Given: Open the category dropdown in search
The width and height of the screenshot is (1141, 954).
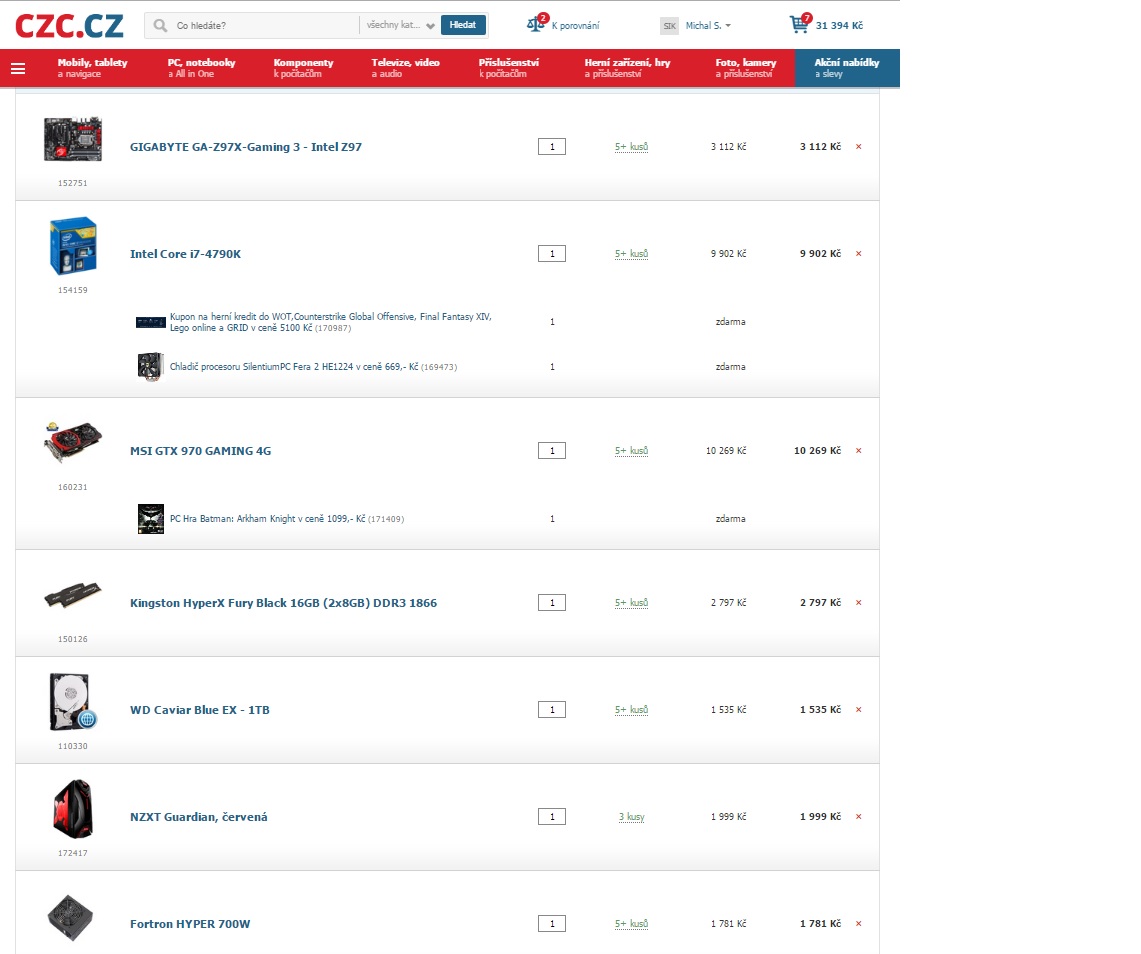Looking at the screenshot, I should pos(400,25).
